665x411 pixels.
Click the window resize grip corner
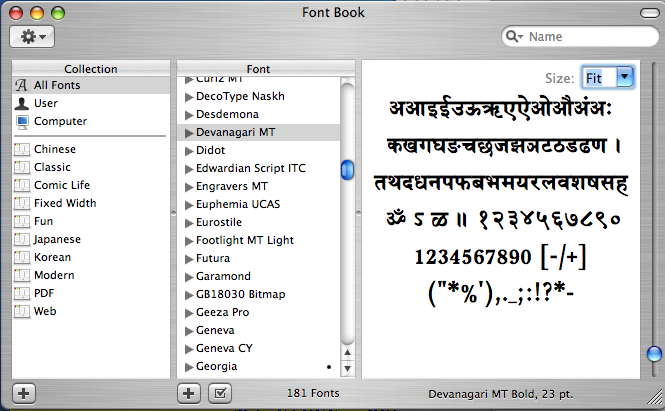click(x=655, y=396)
